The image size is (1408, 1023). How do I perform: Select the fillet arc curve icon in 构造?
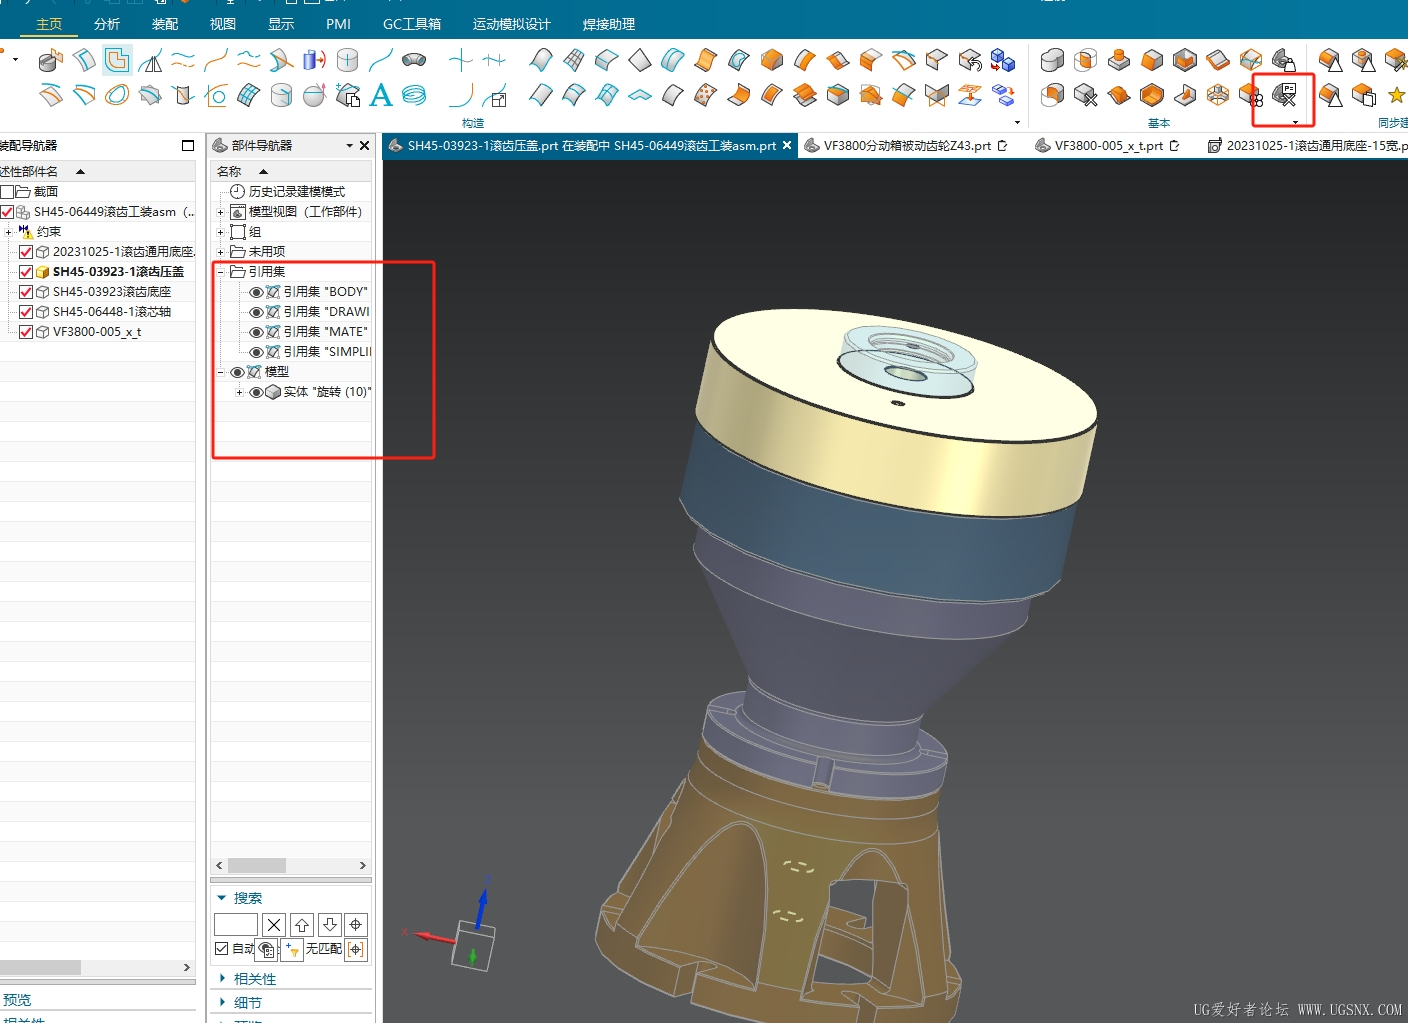[x=460, y=95]
